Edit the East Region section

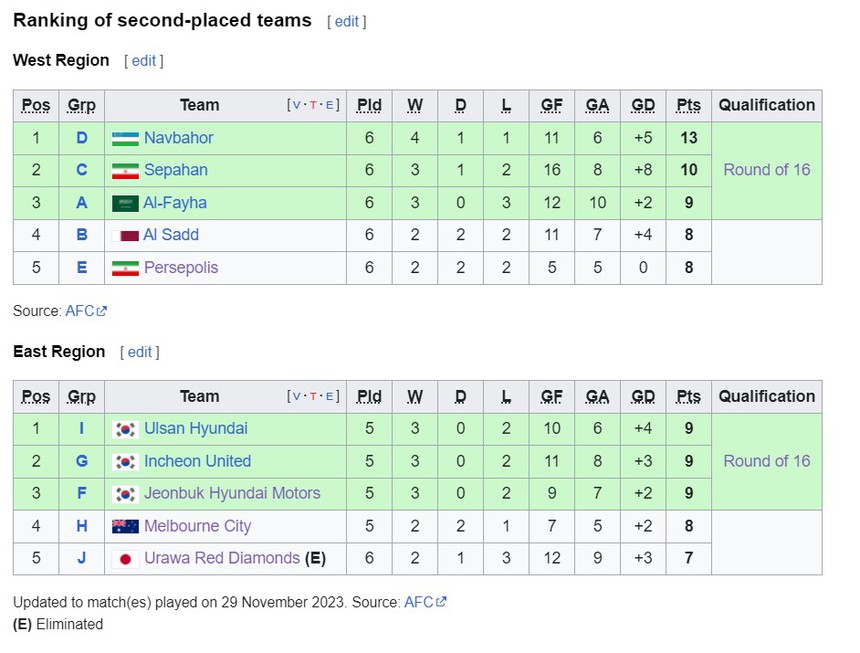(140, 352)
